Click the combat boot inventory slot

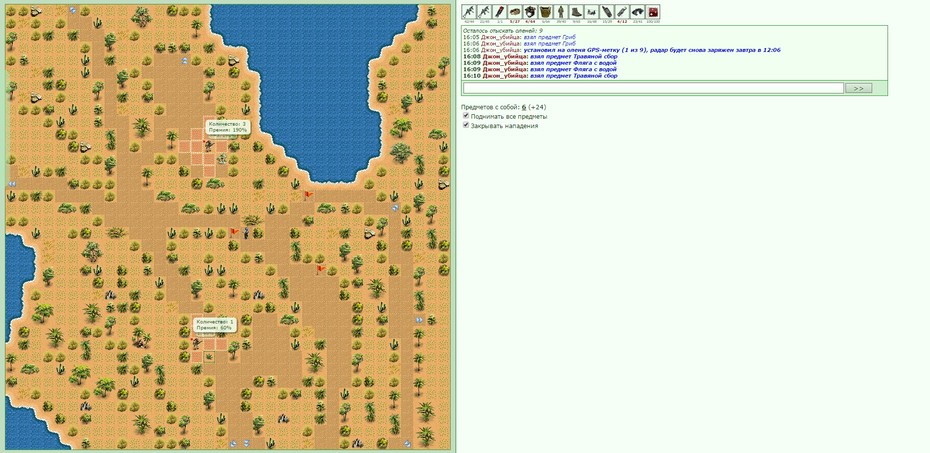(x=577, y=12)
